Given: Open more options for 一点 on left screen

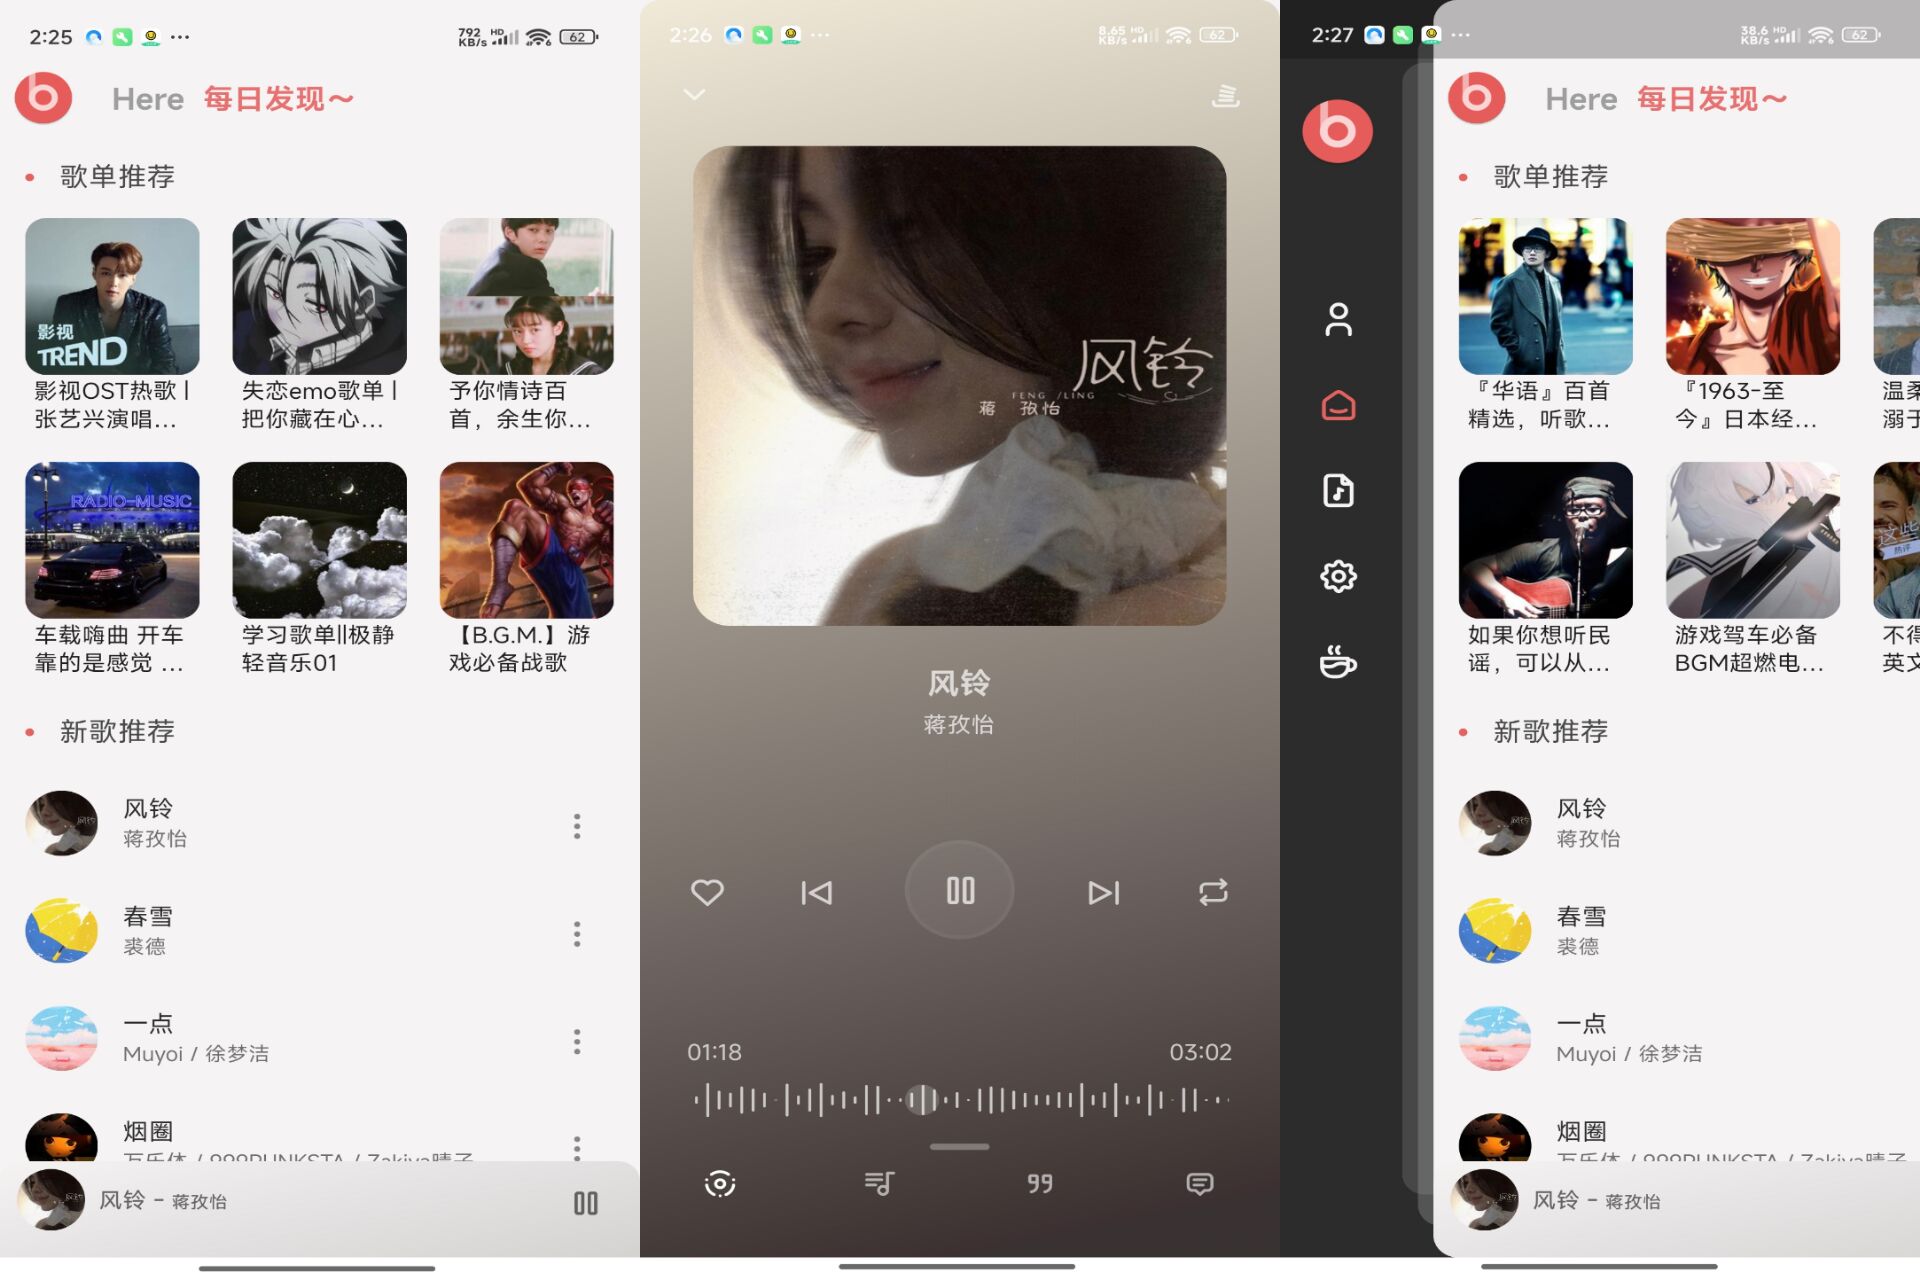Looking at the screenshot, I should [x=577, y=1041].
